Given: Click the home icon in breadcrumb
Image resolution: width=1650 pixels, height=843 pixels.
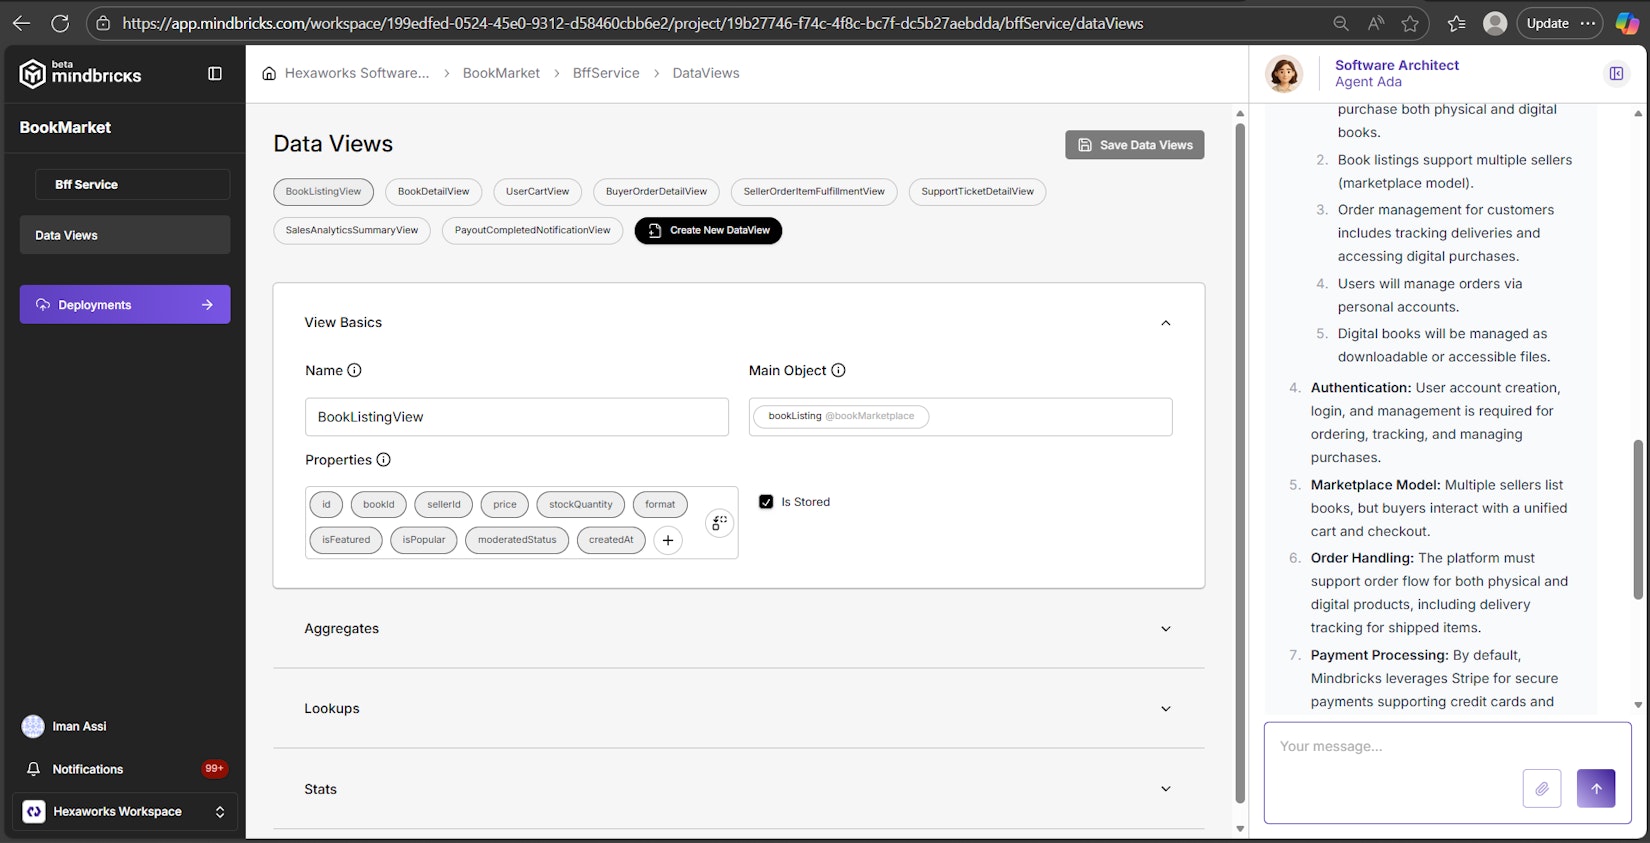Looking at the screenshot, I should [x=269, y=73].
